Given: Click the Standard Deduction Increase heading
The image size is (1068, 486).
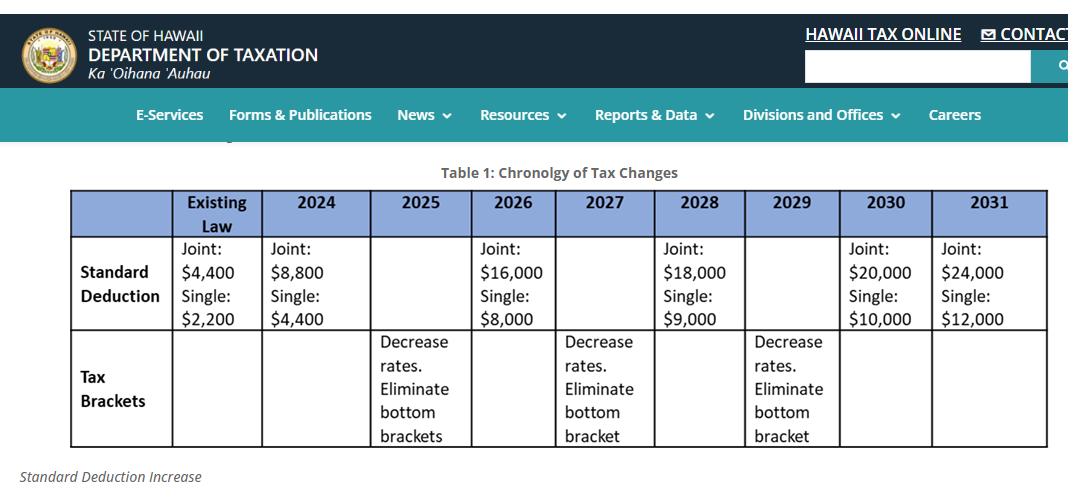Looking at the screenshot, I should tap(111, 477).
